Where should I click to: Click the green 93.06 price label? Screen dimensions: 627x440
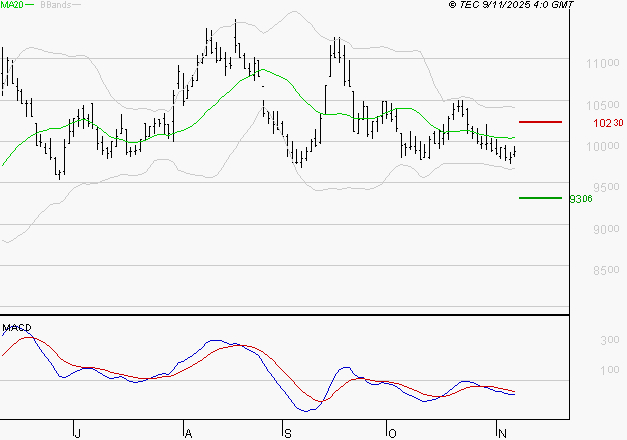[581, 199]
